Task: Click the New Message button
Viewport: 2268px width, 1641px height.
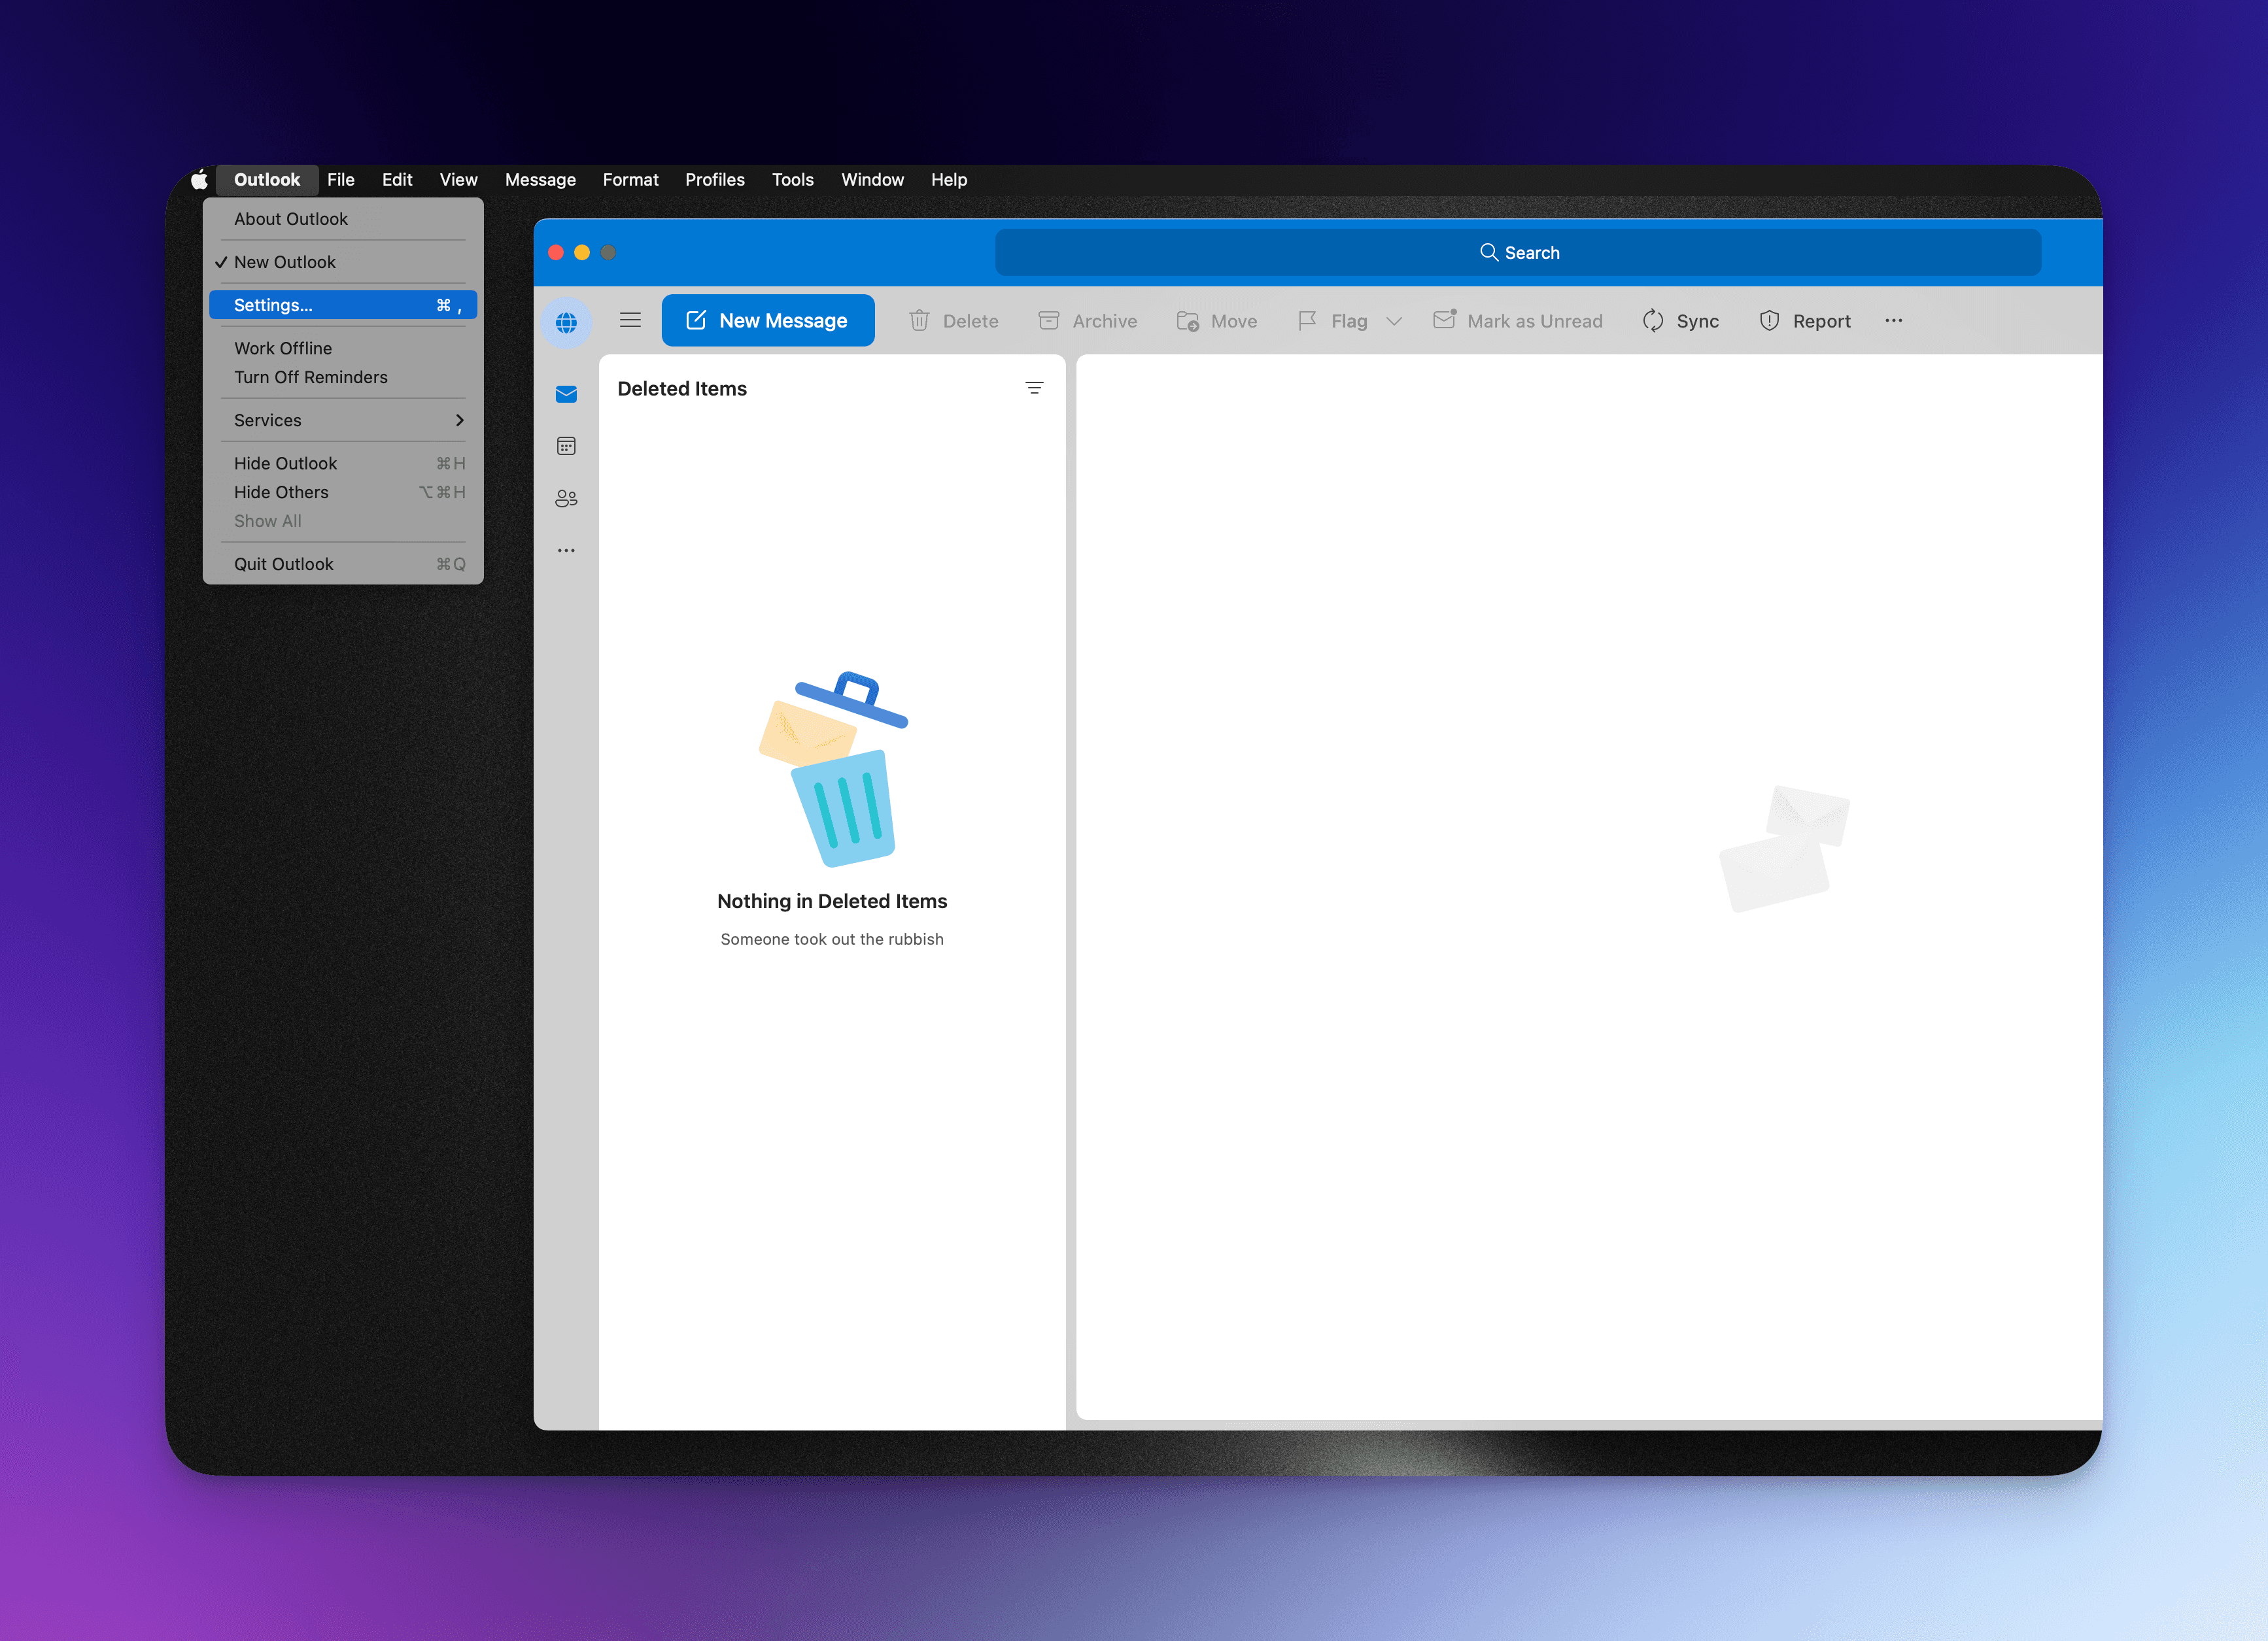Action: [767, 321]
